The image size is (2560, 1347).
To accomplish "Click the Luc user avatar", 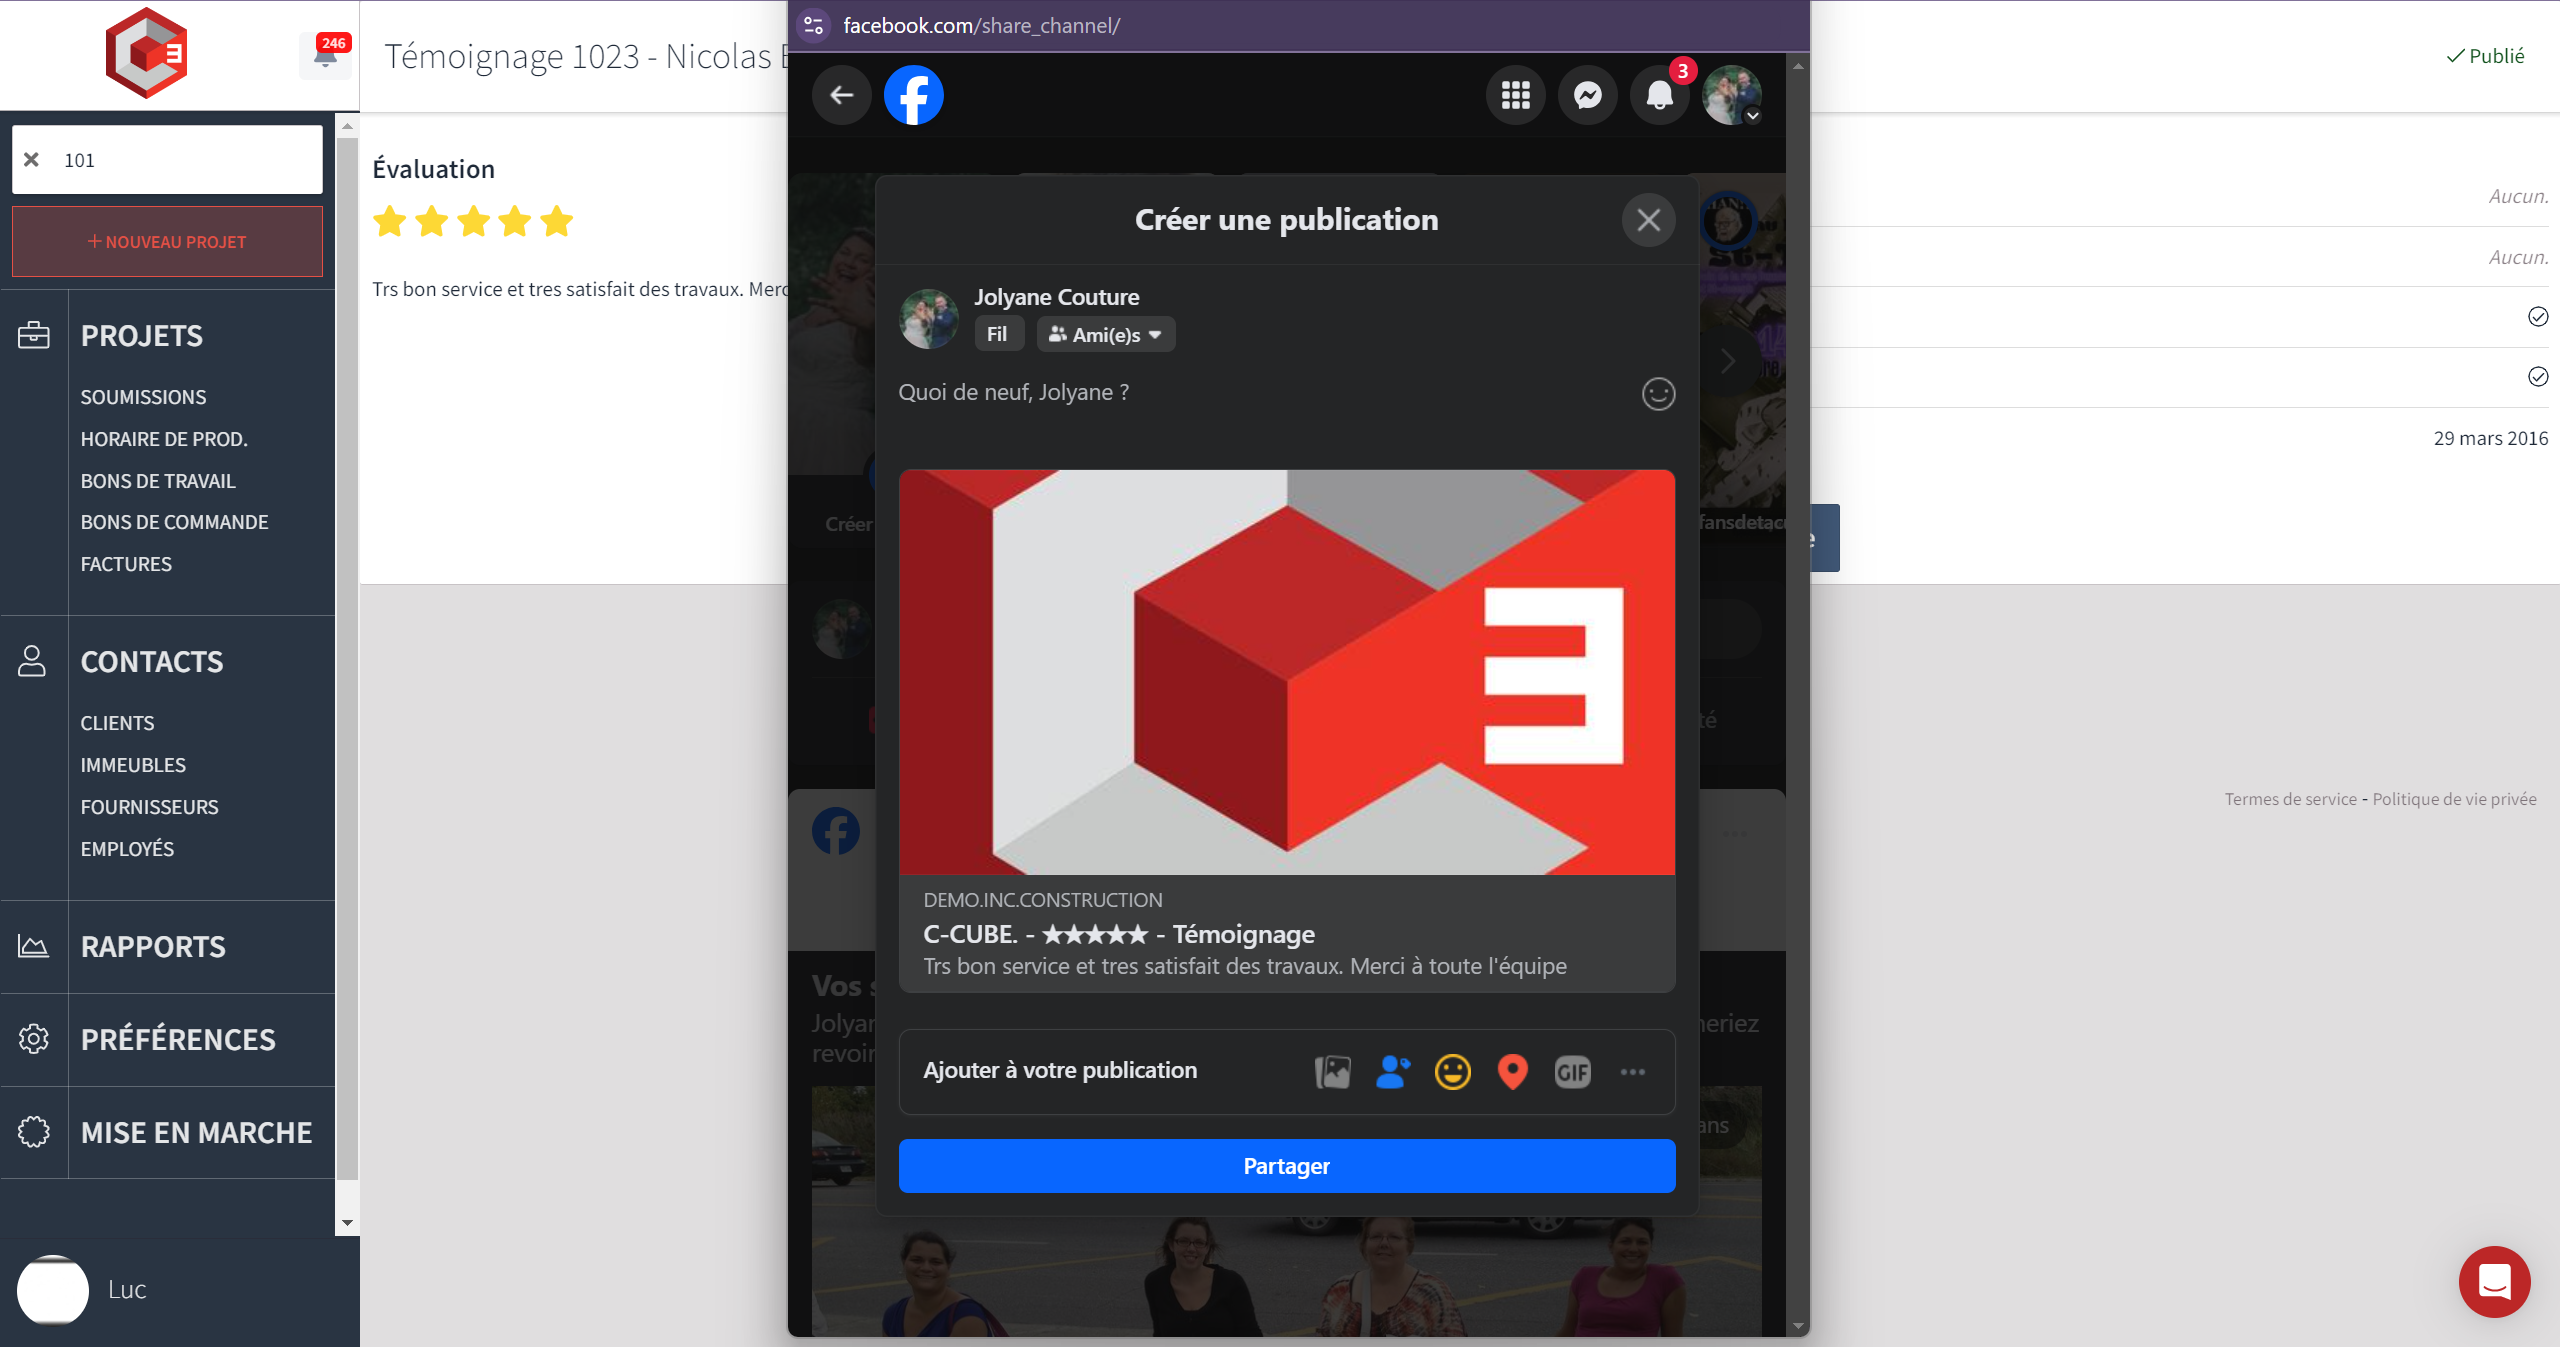I will point(53,1290).
